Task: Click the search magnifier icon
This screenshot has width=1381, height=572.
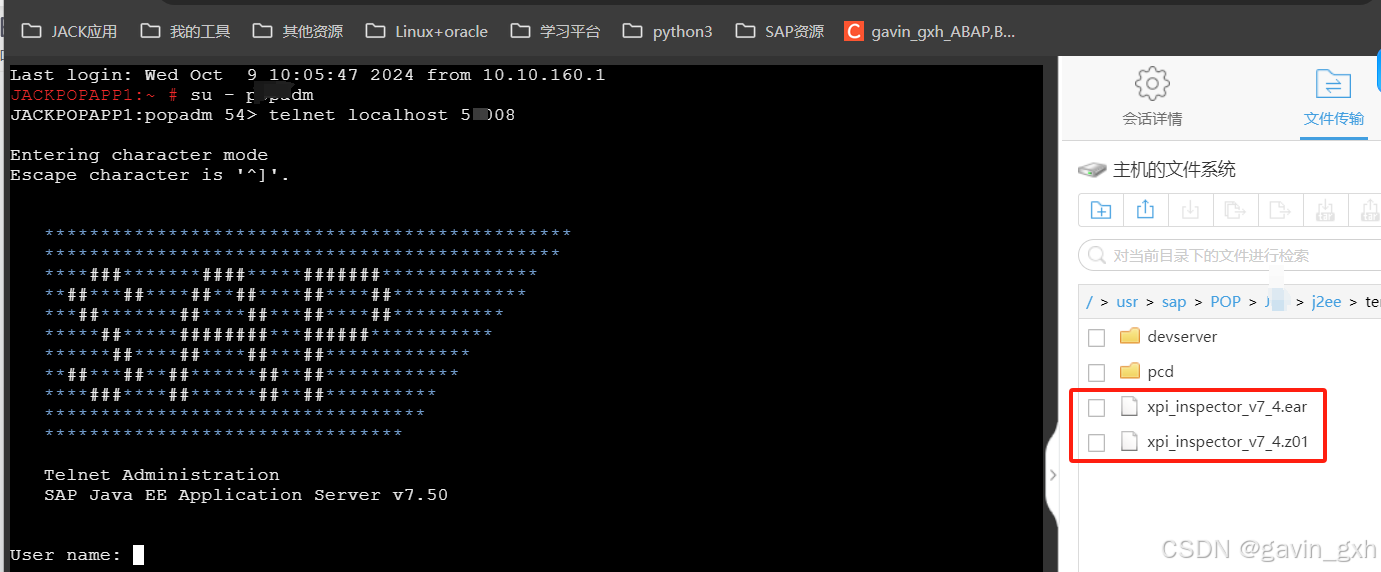Action: [1097, 256]
